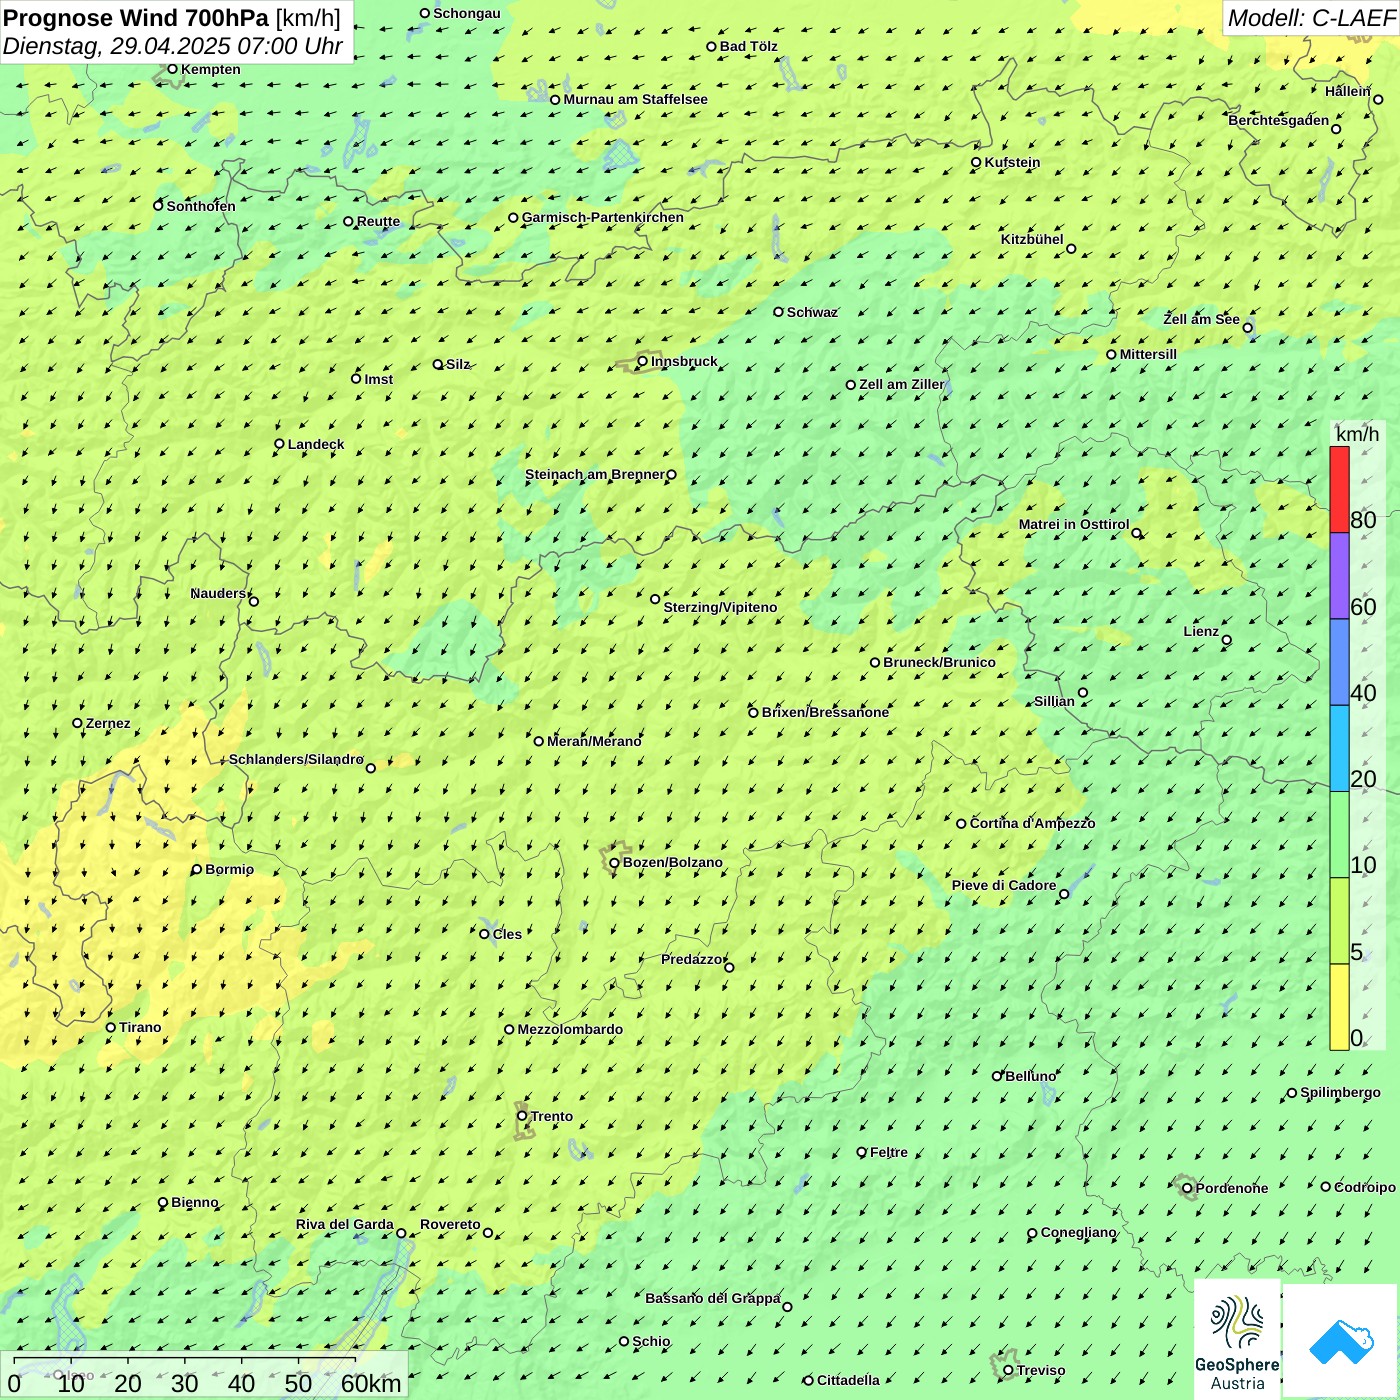Click the Kufstein city marker circle
Screen dimensions: 1400x1400
(x=977, y=162)
